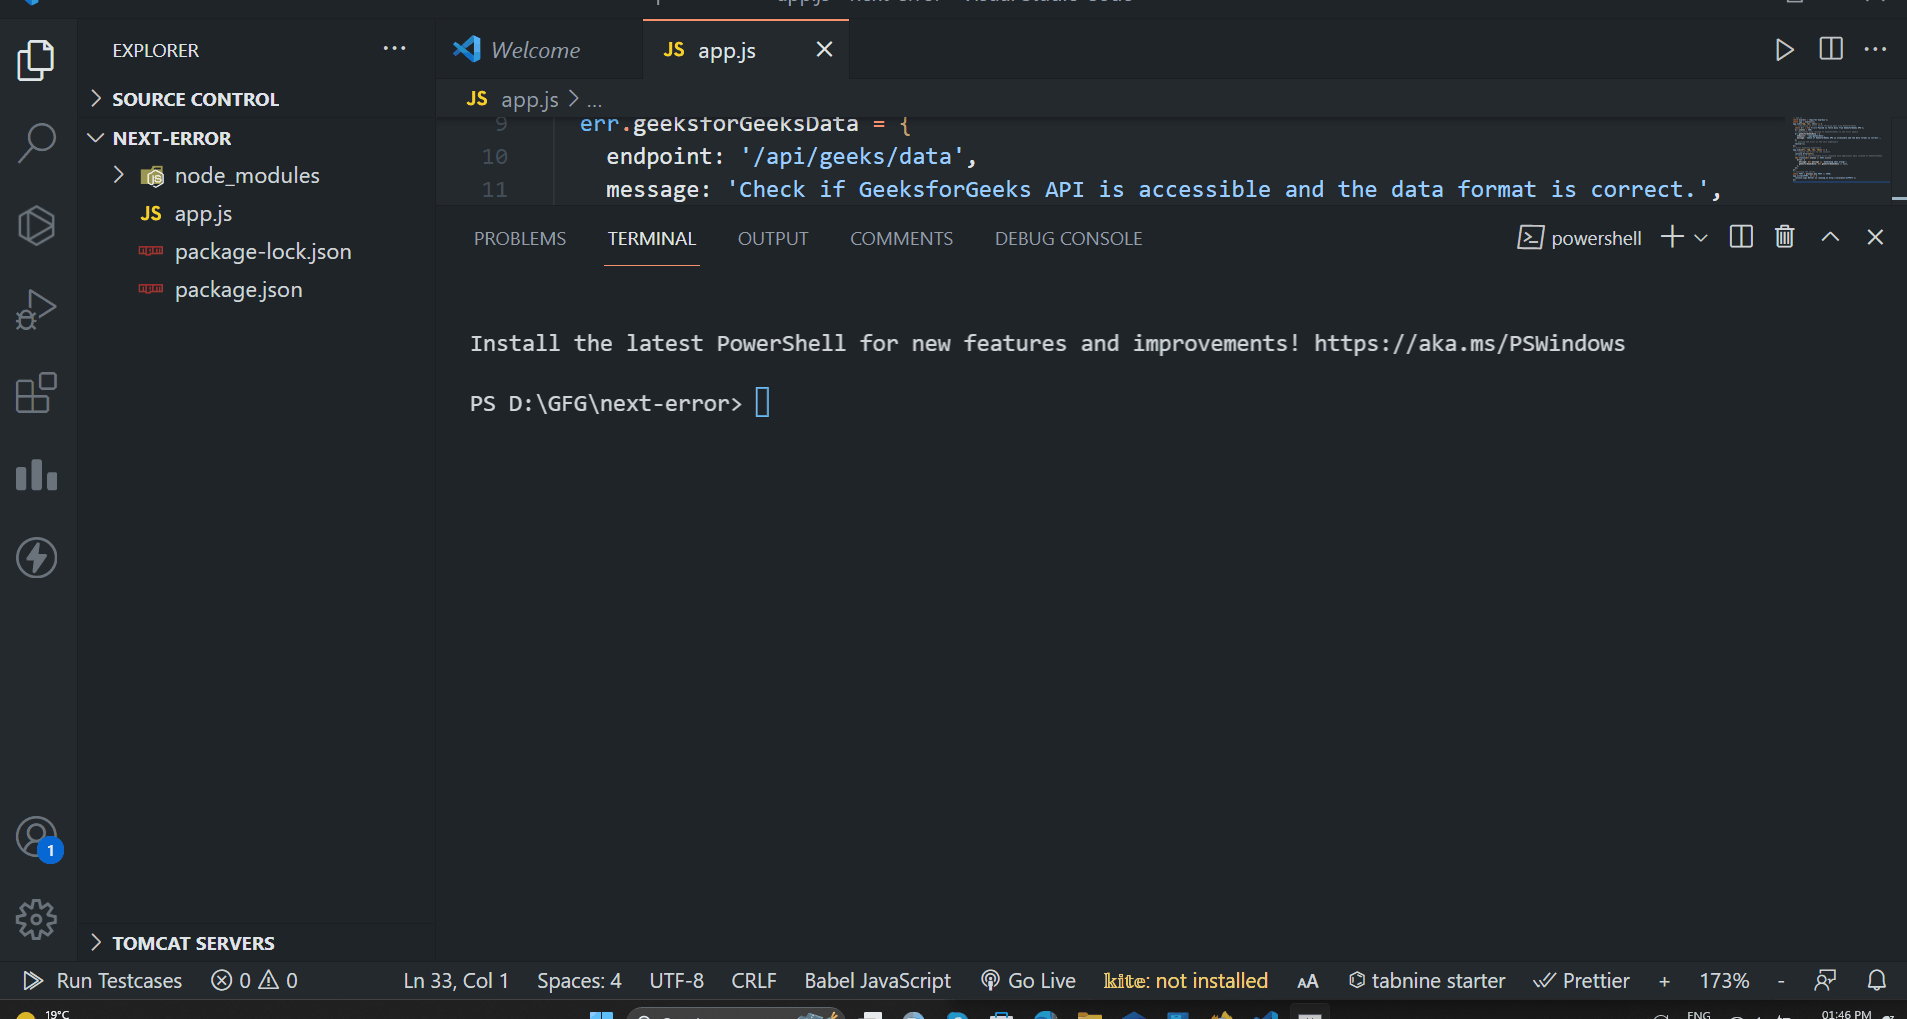Image resolution: width=1907 pixels, height=1019 pixels.
Task: Kill terminal with the trash icon
Action: click(1784, 237)
